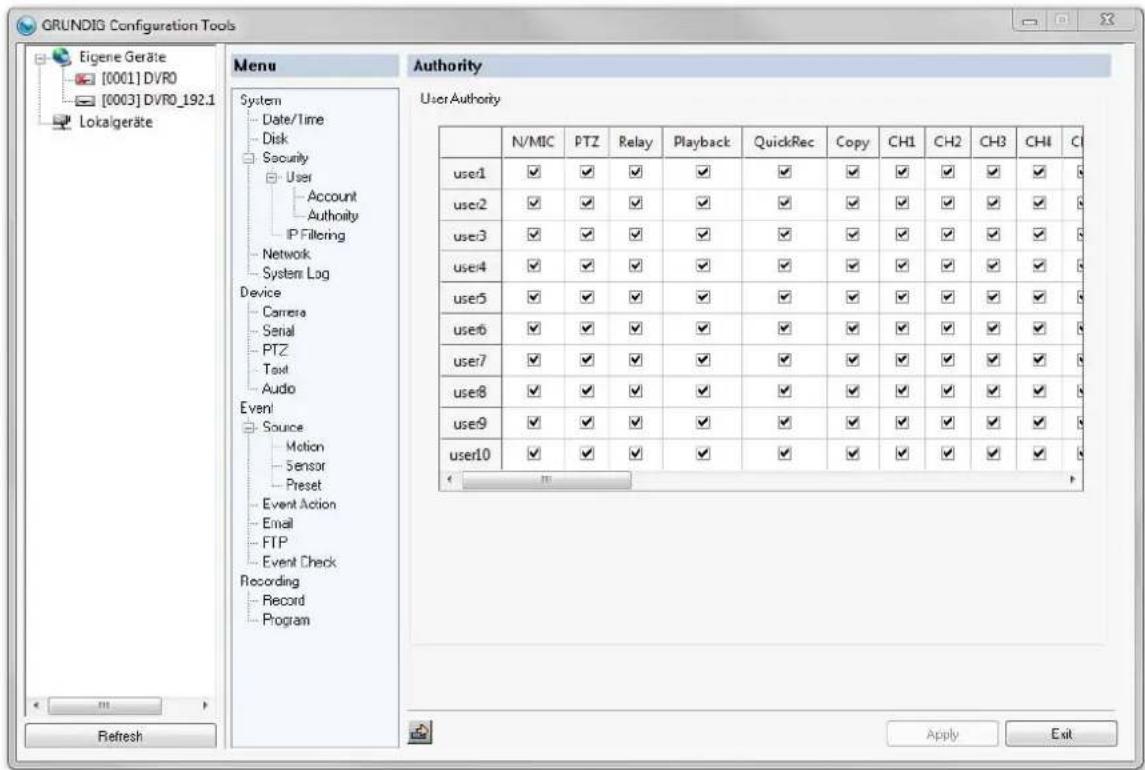Select Serial under Device
The width and height of the screenshot is (1145, 770).
(x=278, y=331)
